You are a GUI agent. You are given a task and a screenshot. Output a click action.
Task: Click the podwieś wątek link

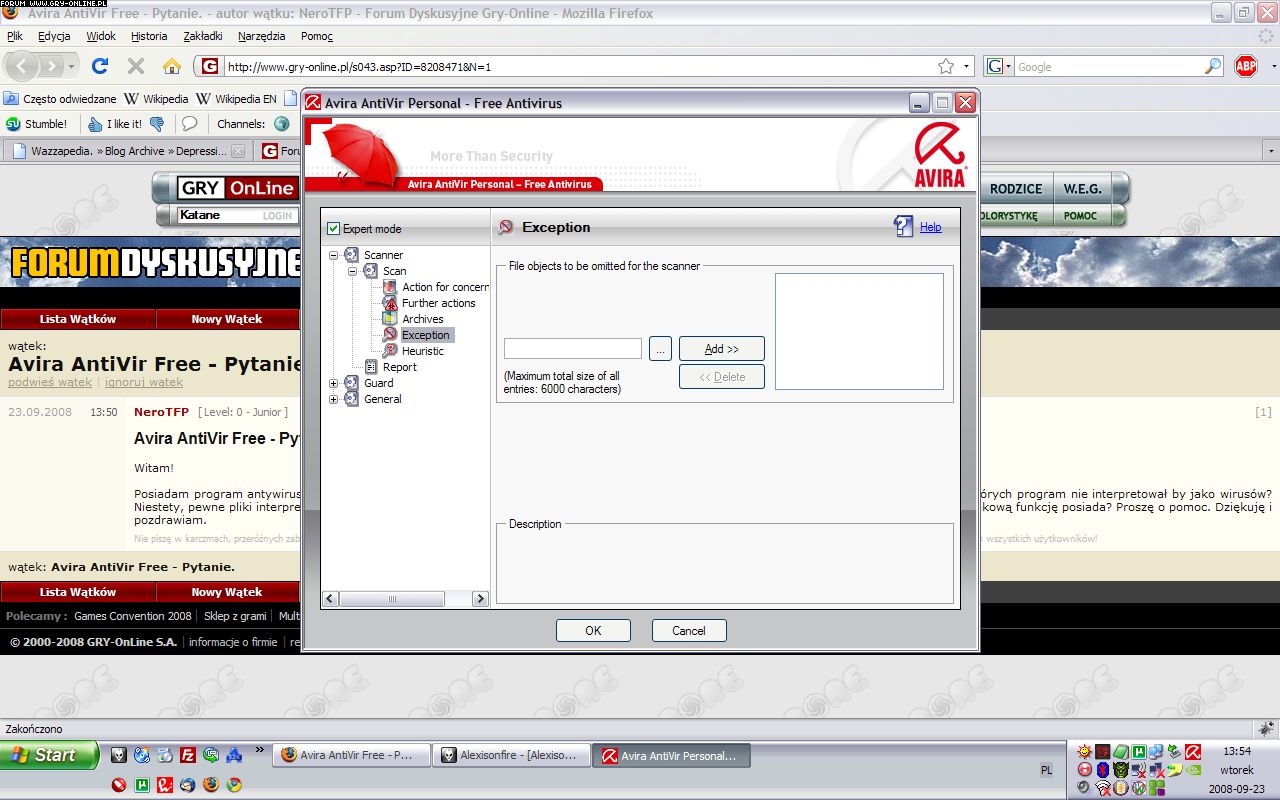[x=50, y=382]
